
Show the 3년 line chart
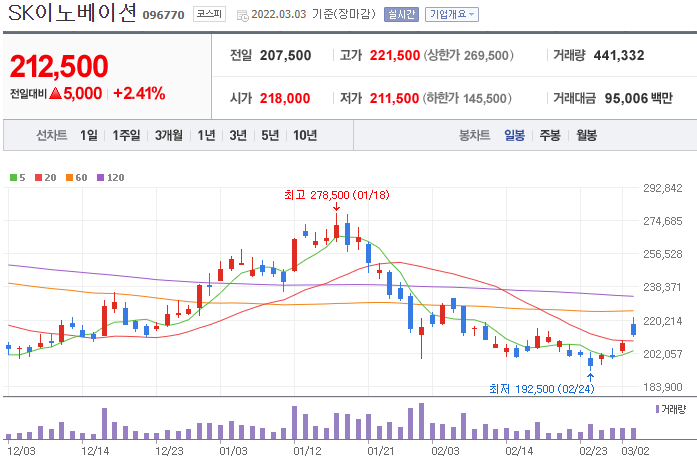click(238, 135)
